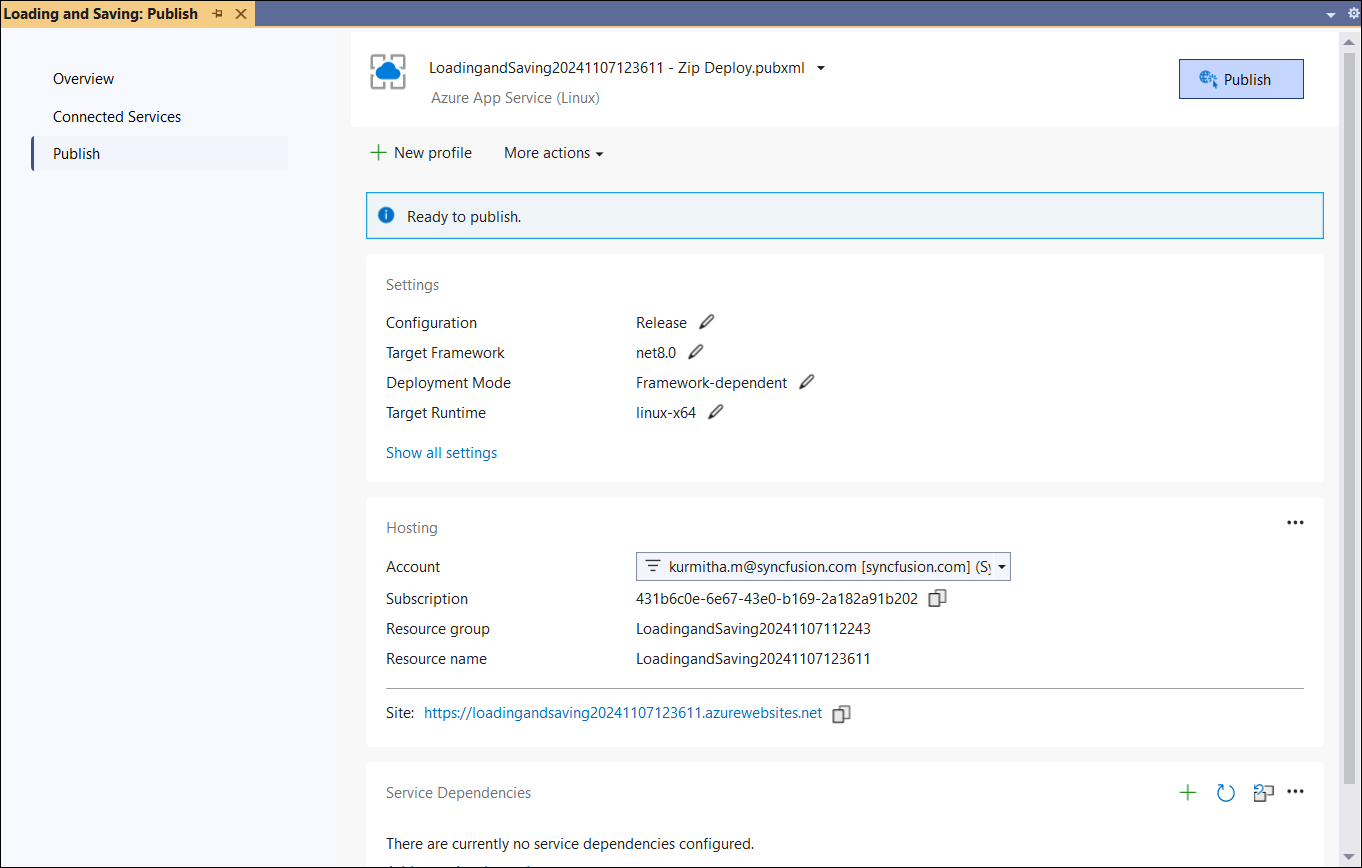Click the net8.0 framework value

656,352
